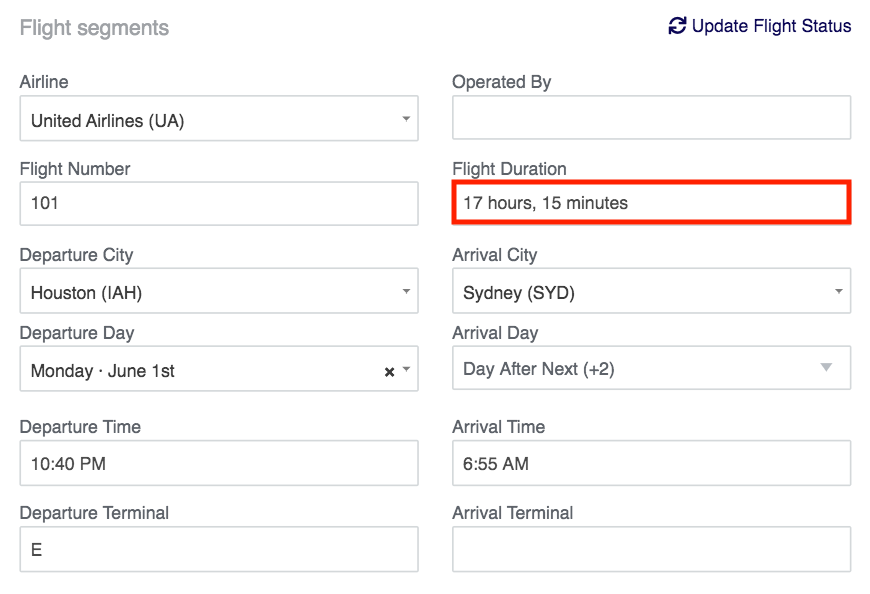Click the Monday · June 1st date selector
The width and height of the screenshot is (870, 594).
(x=219, y=369)
